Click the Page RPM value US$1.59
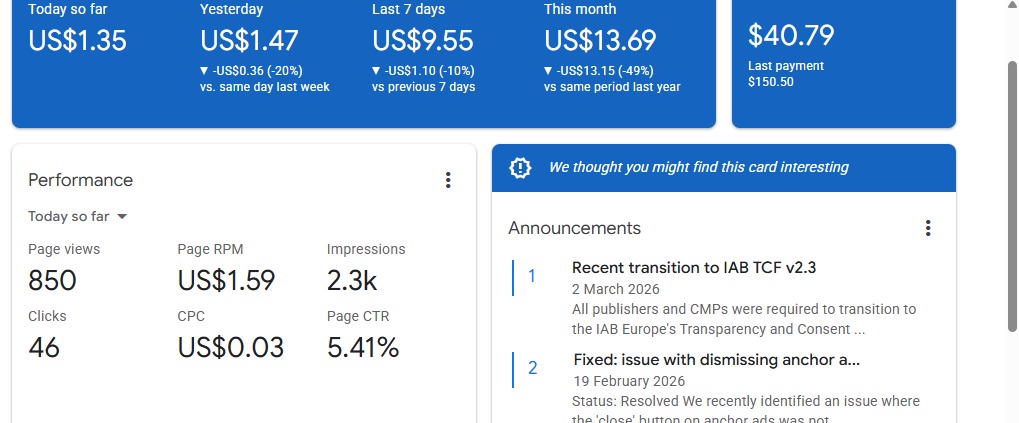Image resolution: width=1019 pixels, height=423 pixels. coord(226,280)
